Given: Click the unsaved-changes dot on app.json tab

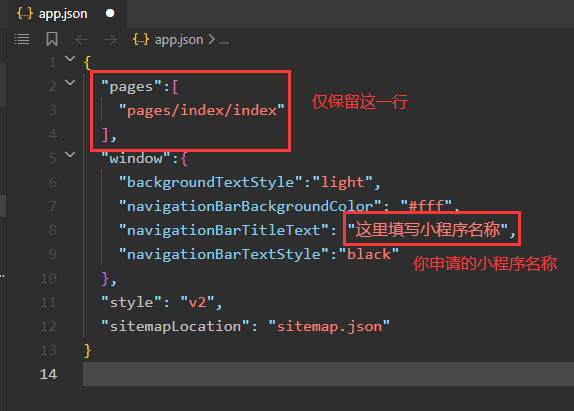Looking at the screenshot, I should (110, 14).
